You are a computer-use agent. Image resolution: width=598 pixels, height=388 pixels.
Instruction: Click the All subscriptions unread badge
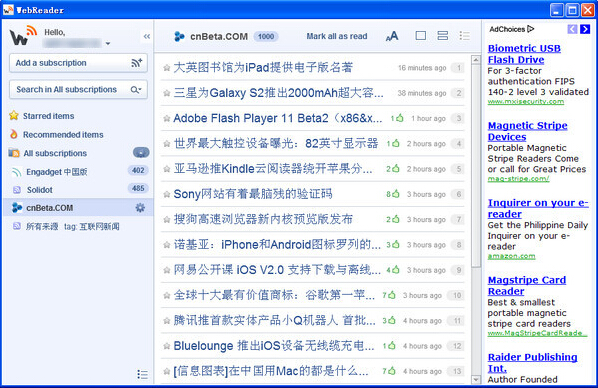(141, 153)
